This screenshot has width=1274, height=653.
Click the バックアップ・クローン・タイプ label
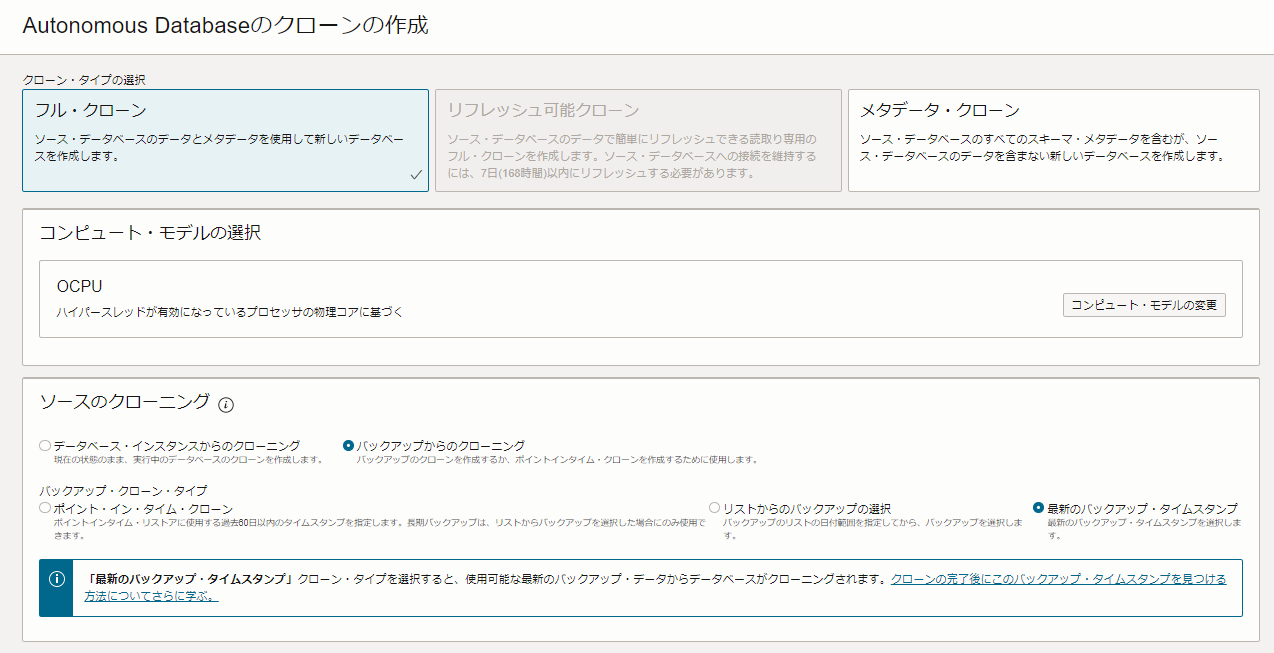[123, 491]
